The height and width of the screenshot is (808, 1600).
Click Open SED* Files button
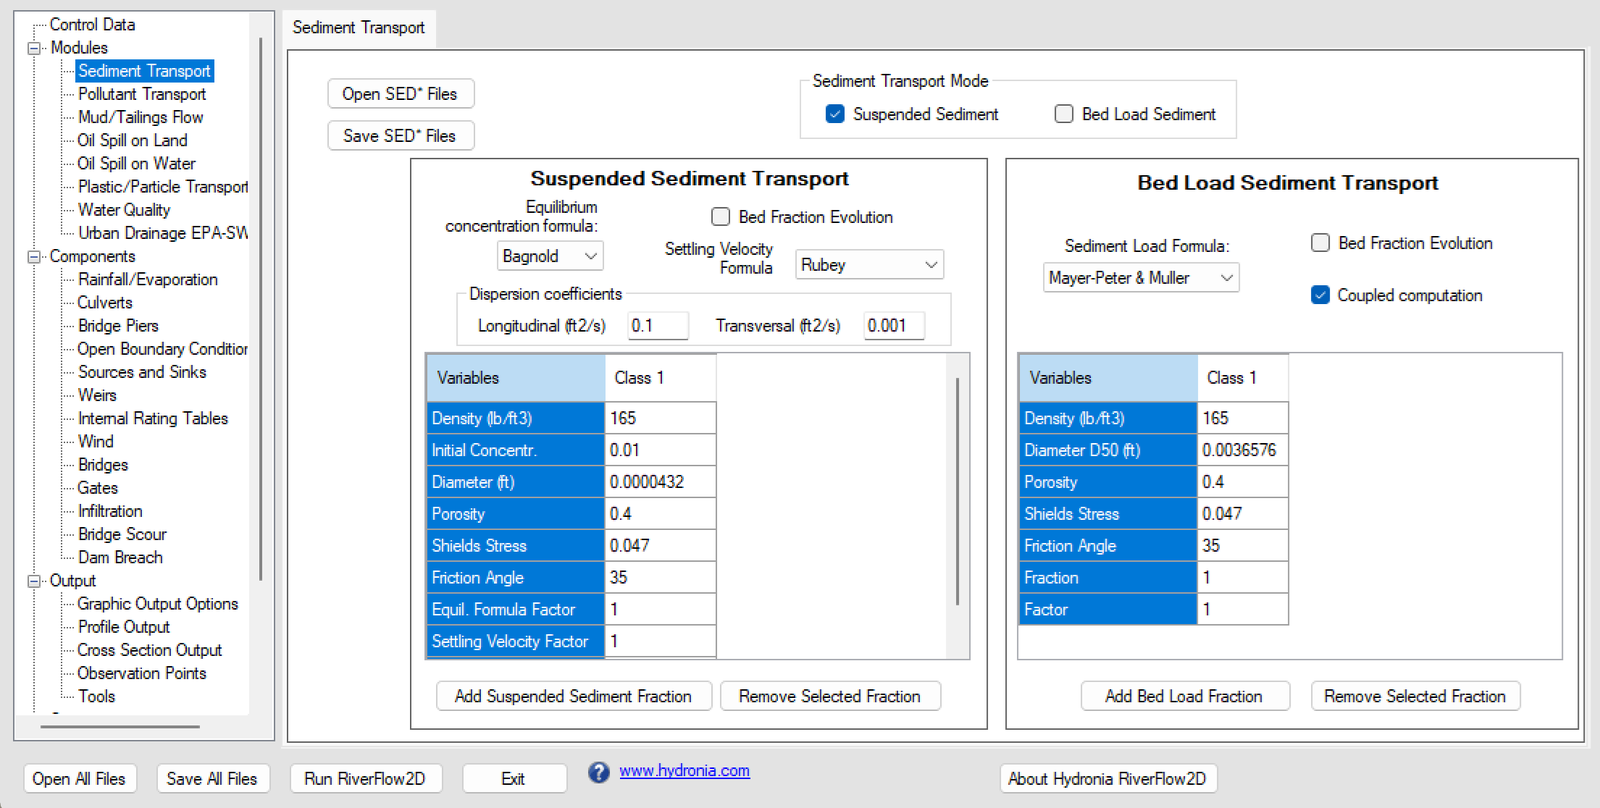(x=400, y=94)
